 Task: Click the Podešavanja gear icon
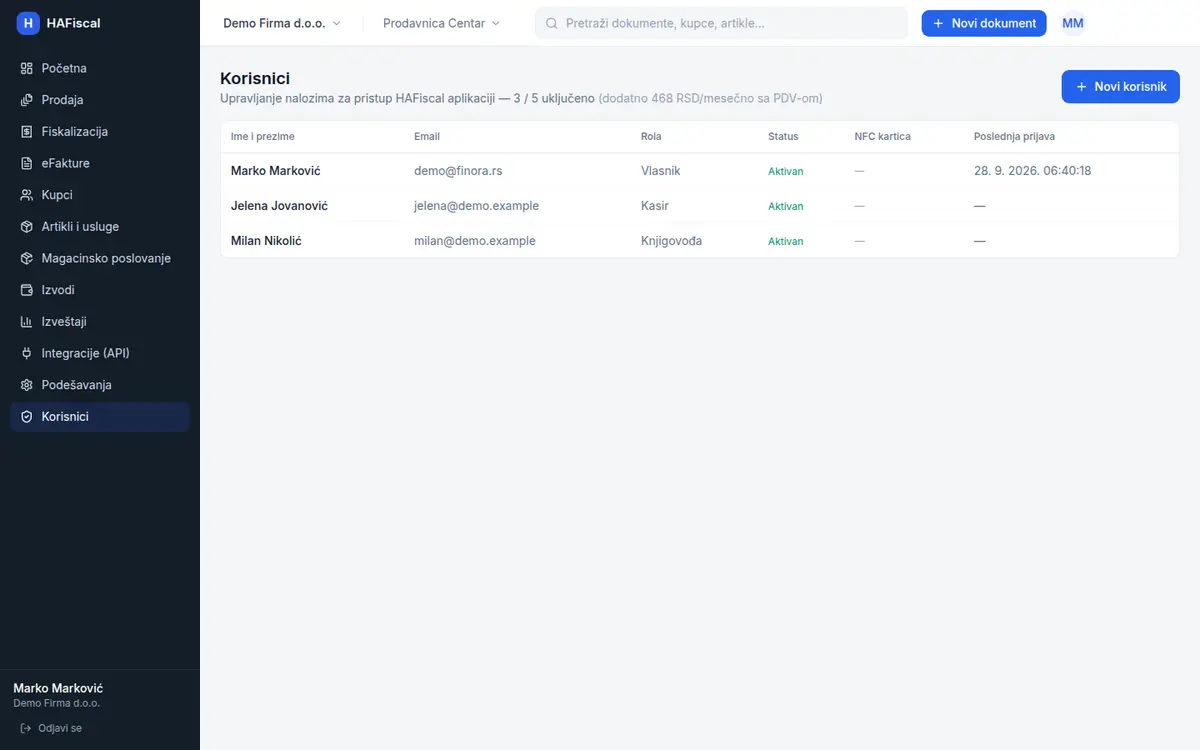tap(27, 385)
